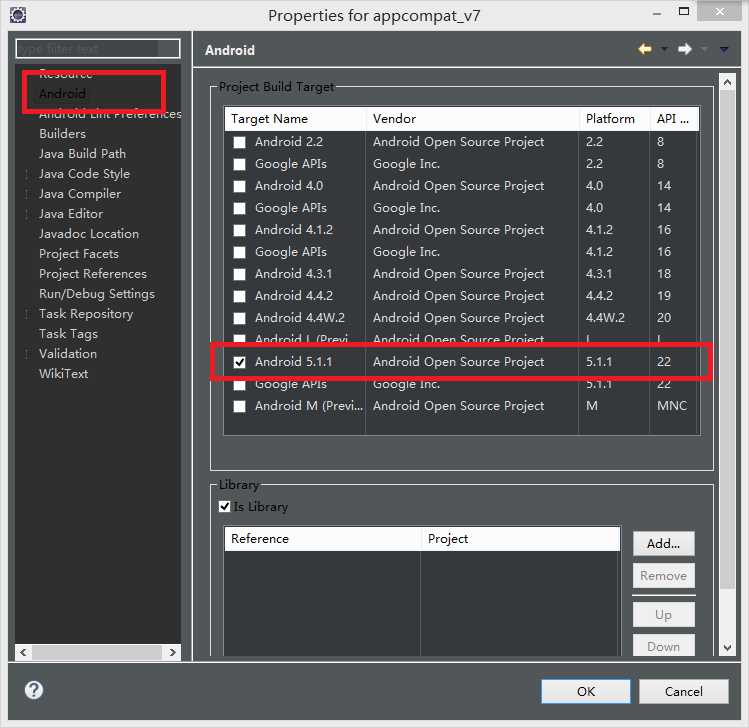Open the forward history dropdown arrow

pyautogui.click(x=704, y=49)
